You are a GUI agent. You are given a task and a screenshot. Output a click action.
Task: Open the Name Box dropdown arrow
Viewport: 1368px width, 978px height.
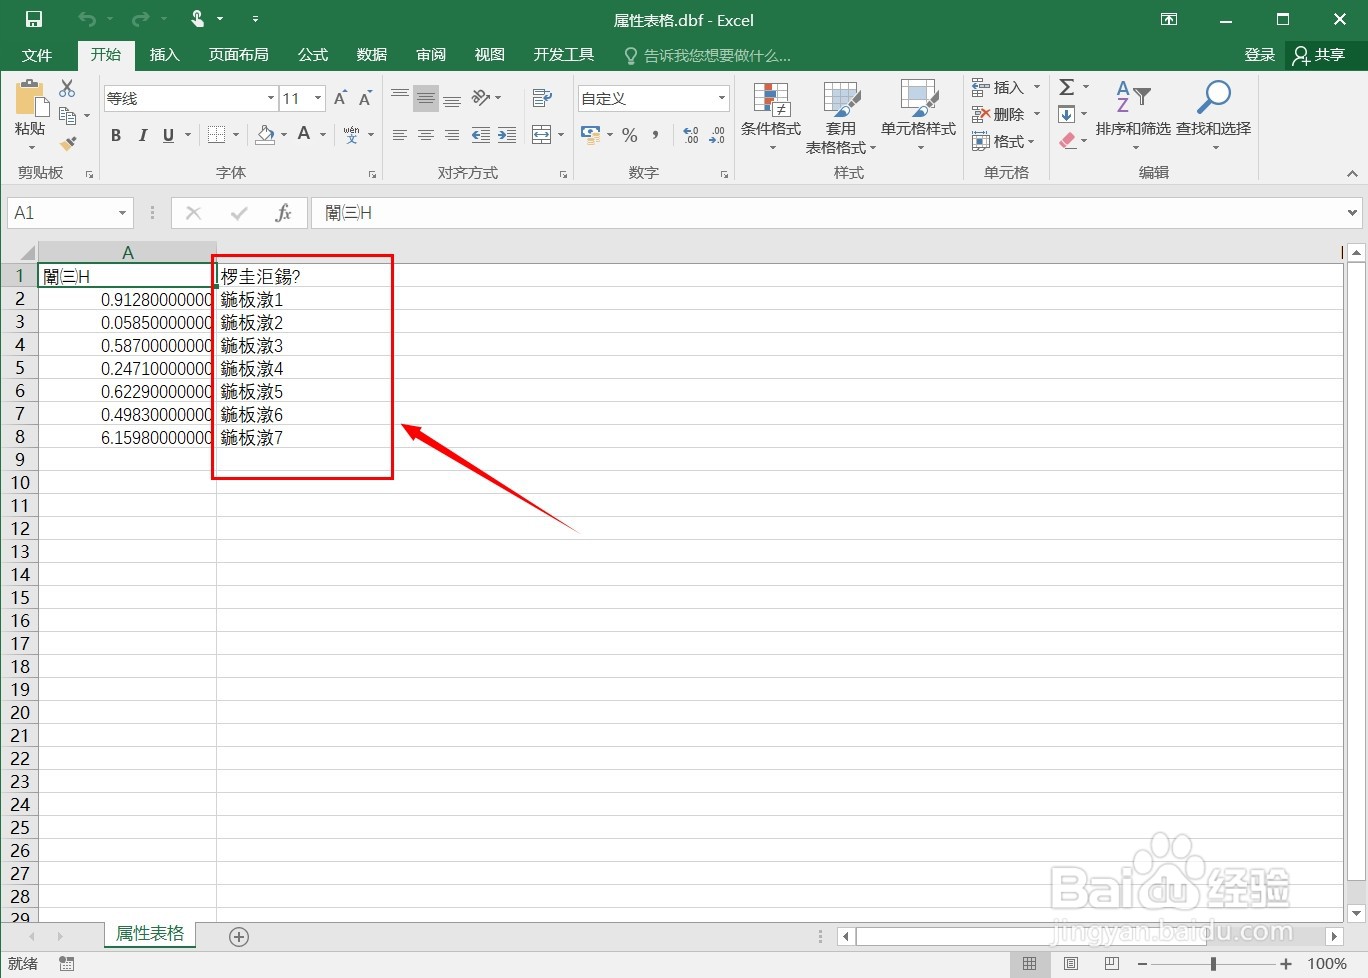(x=122, y=213)
